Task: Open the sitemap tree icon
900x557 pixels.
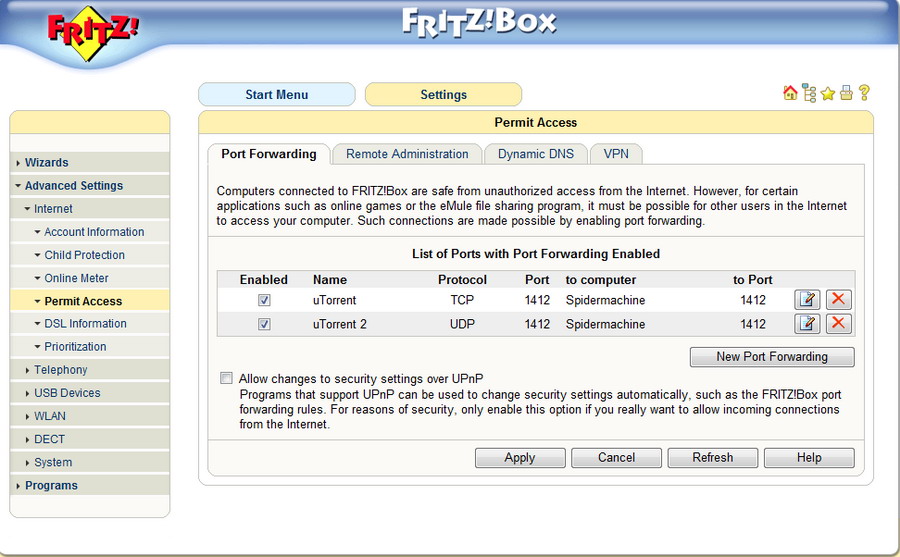Action: (x=809, y=93)
